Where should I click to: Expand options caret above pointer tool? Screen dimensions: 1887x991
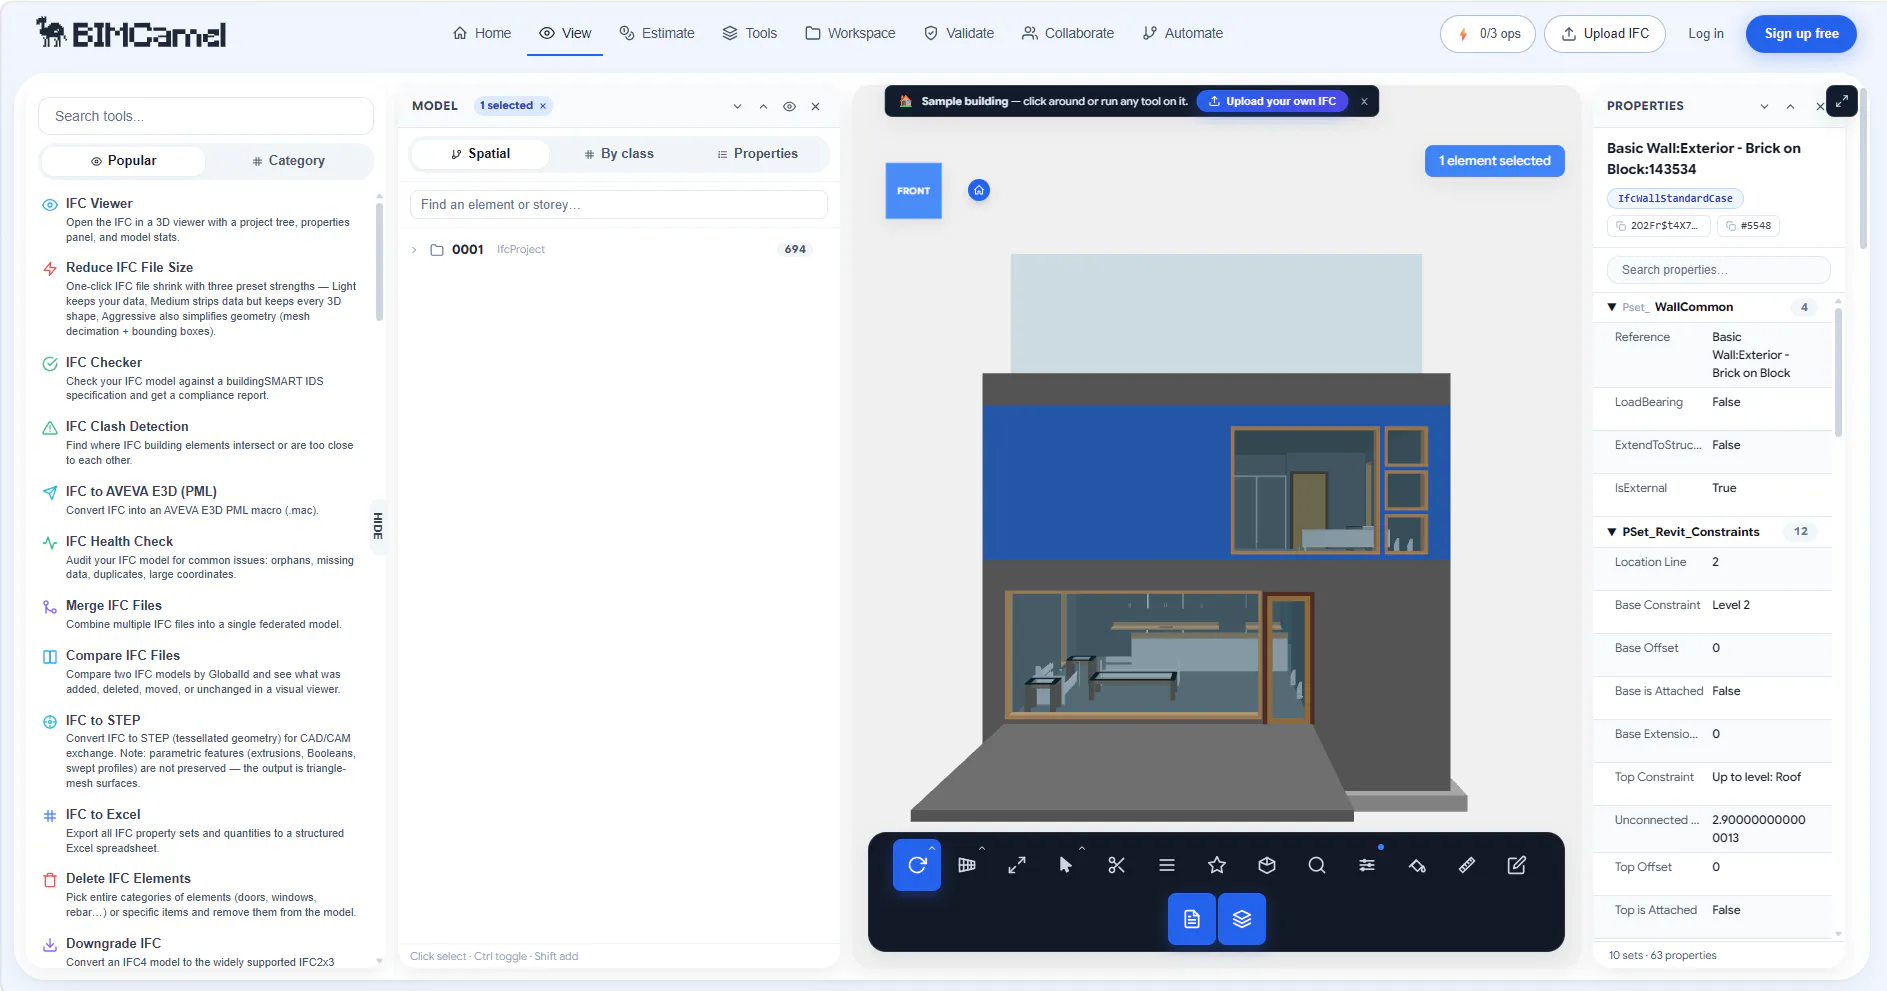click(1082, 848)
